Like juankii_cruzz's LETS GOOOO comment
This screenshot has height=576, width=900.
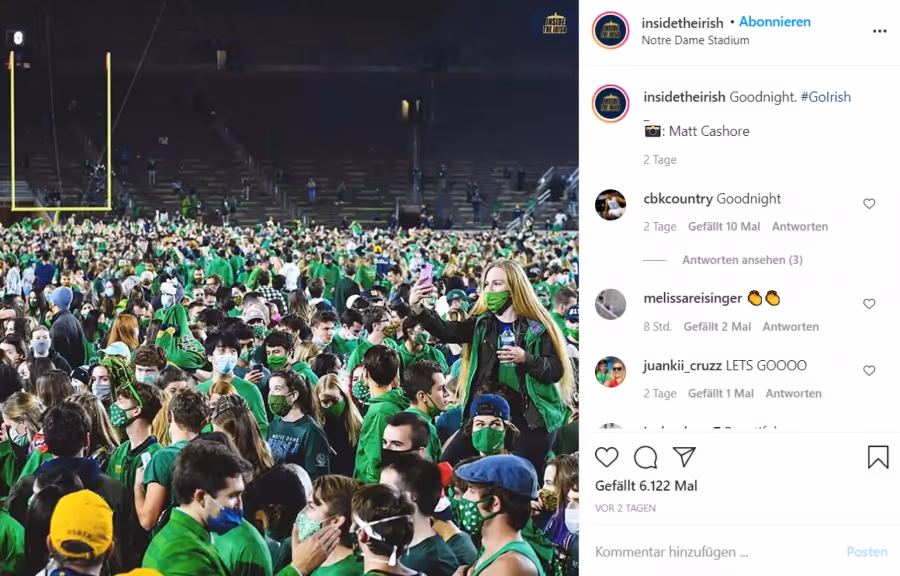tap(869, 371)
